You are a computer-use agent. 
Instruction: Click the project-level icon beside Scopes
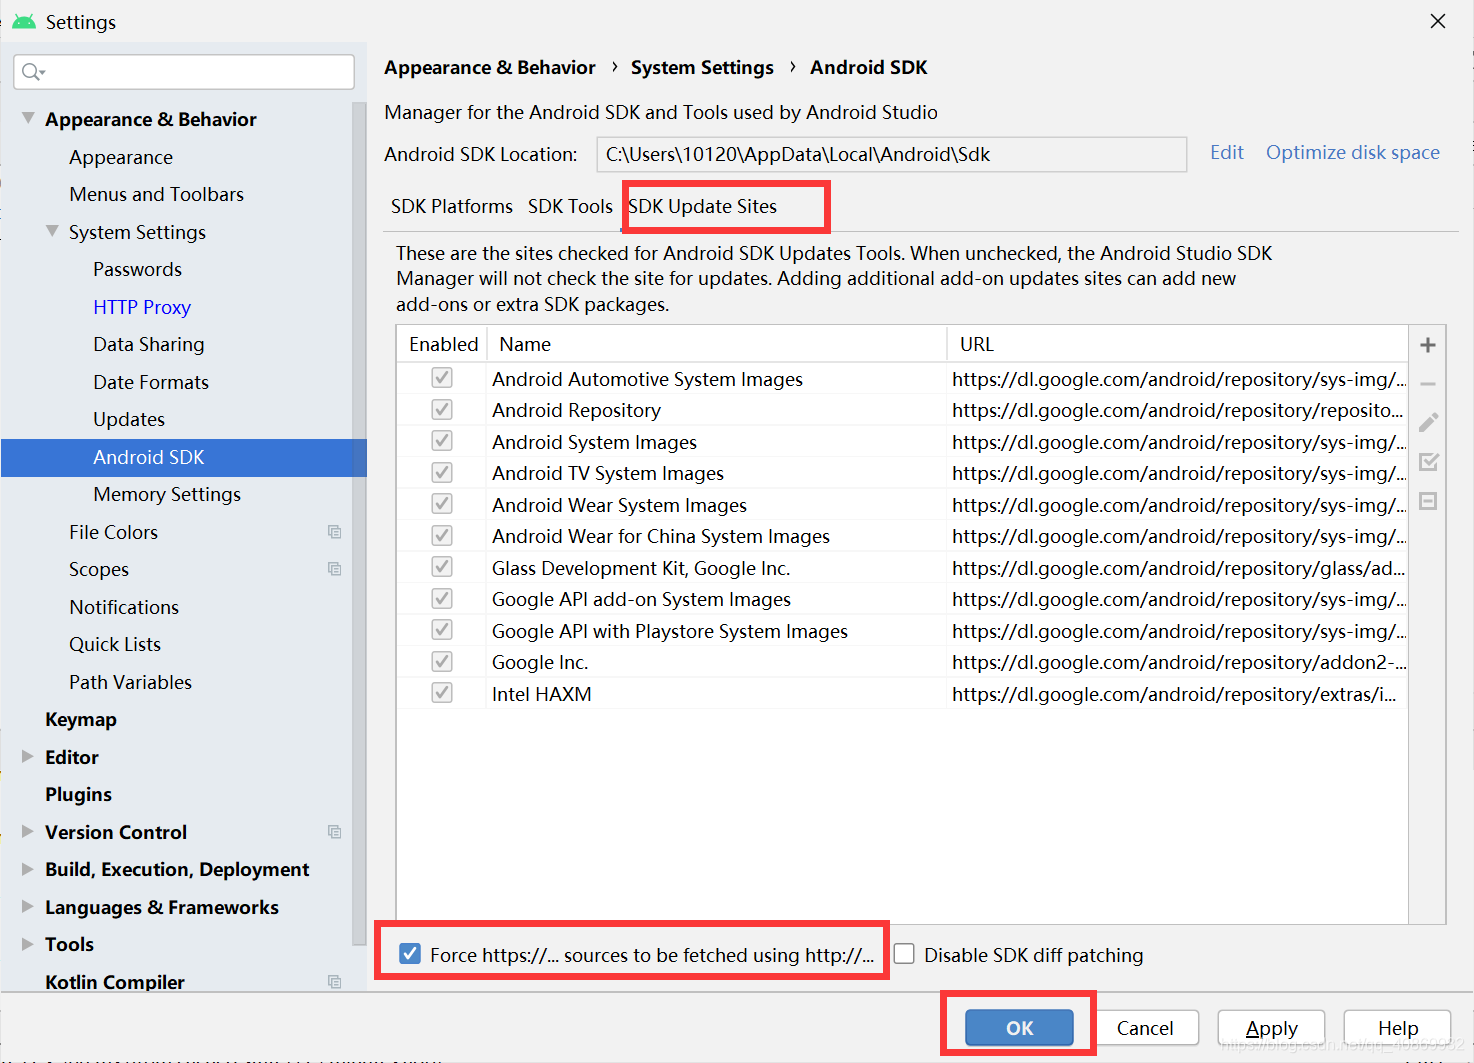point(335,569)
